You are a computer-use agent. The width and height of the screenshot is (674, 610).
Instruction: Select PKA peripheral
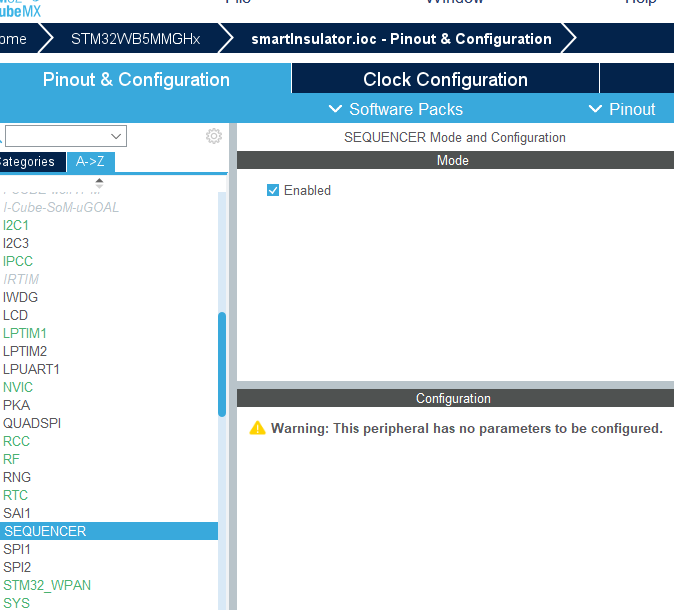point(16,405)
